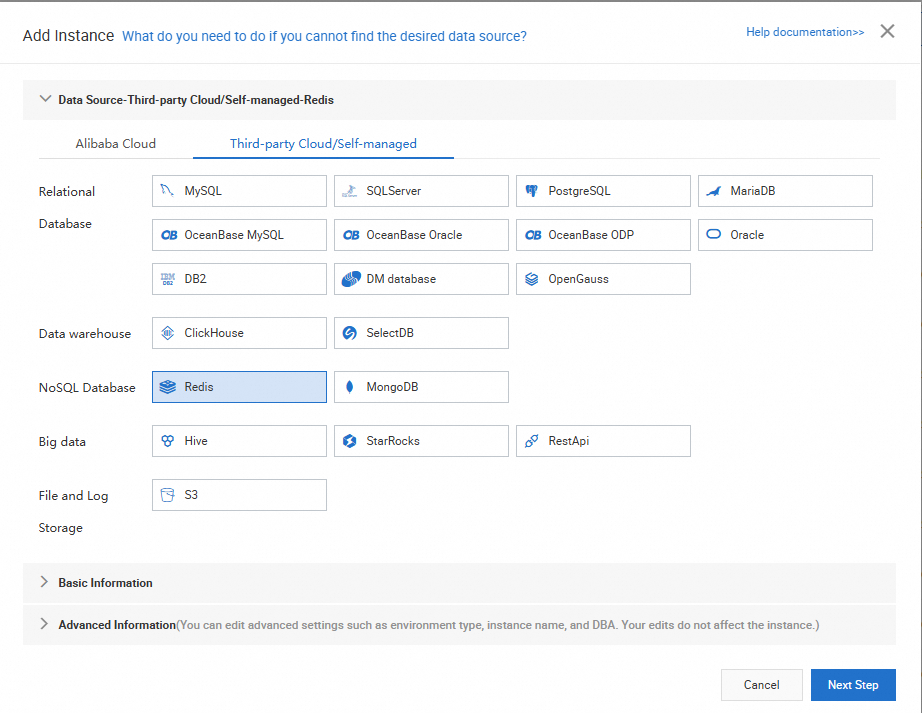Click the OceanBase MySQL OB icon
Viewport: 922px width, 713px height.
169,235
